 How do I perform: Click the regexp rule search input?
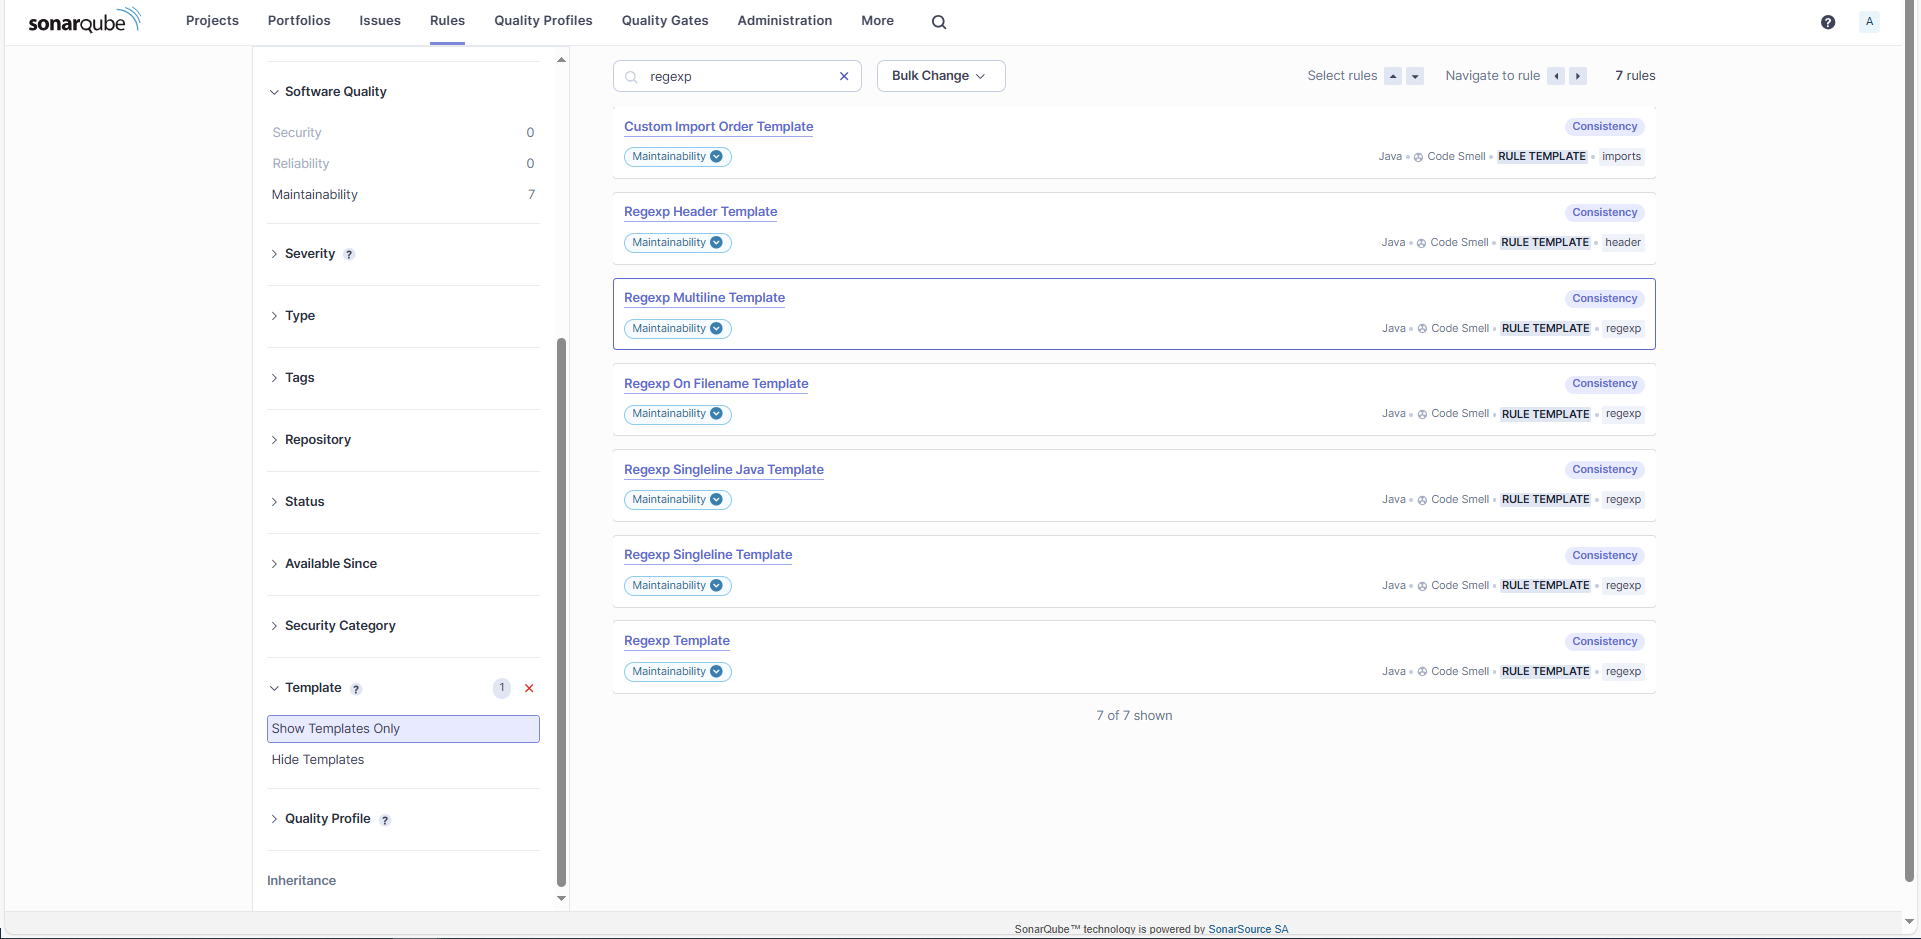point(738,76)
